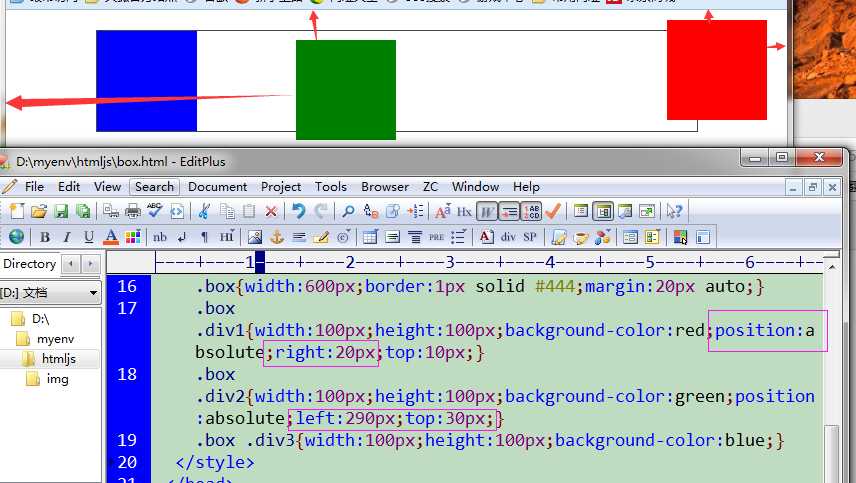The height and width of the screenshot is (483, 856).
Task: Toggle the Directory window panel button
Action: point(603,211)
